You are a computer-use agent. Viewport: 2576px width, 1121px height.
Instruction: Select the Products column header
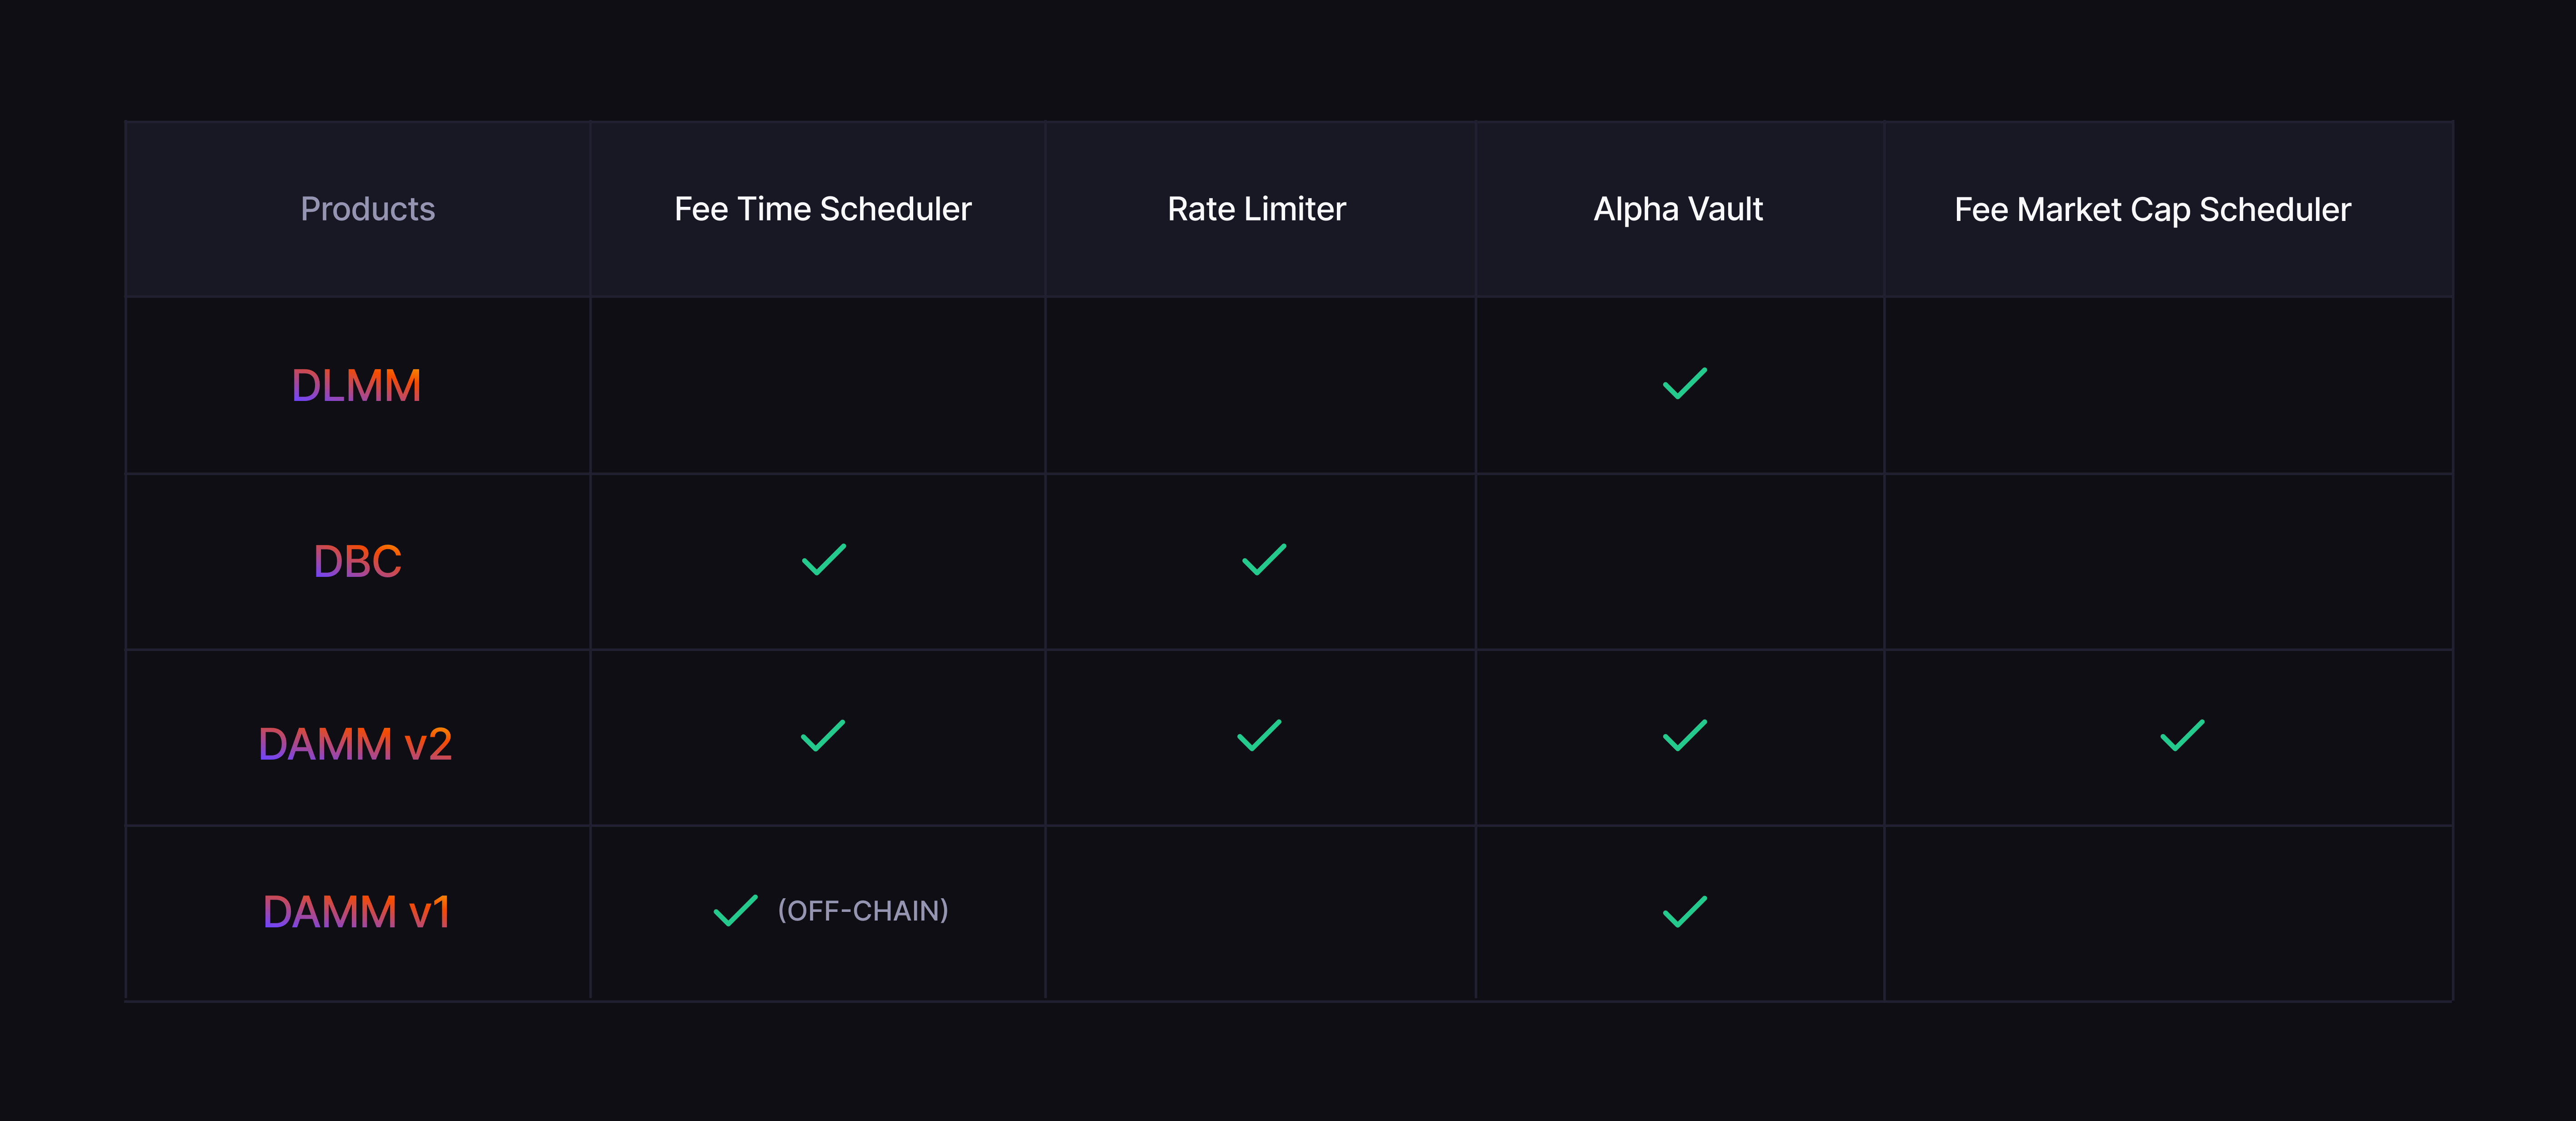tap(367, 209)
